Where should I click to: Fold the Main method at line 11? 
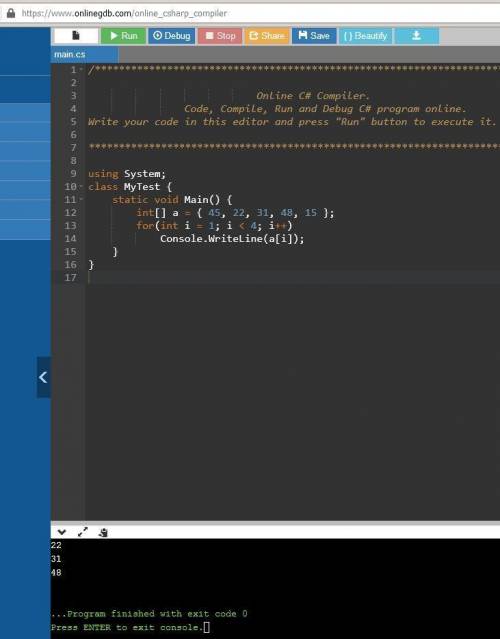(x=81, y=200)
